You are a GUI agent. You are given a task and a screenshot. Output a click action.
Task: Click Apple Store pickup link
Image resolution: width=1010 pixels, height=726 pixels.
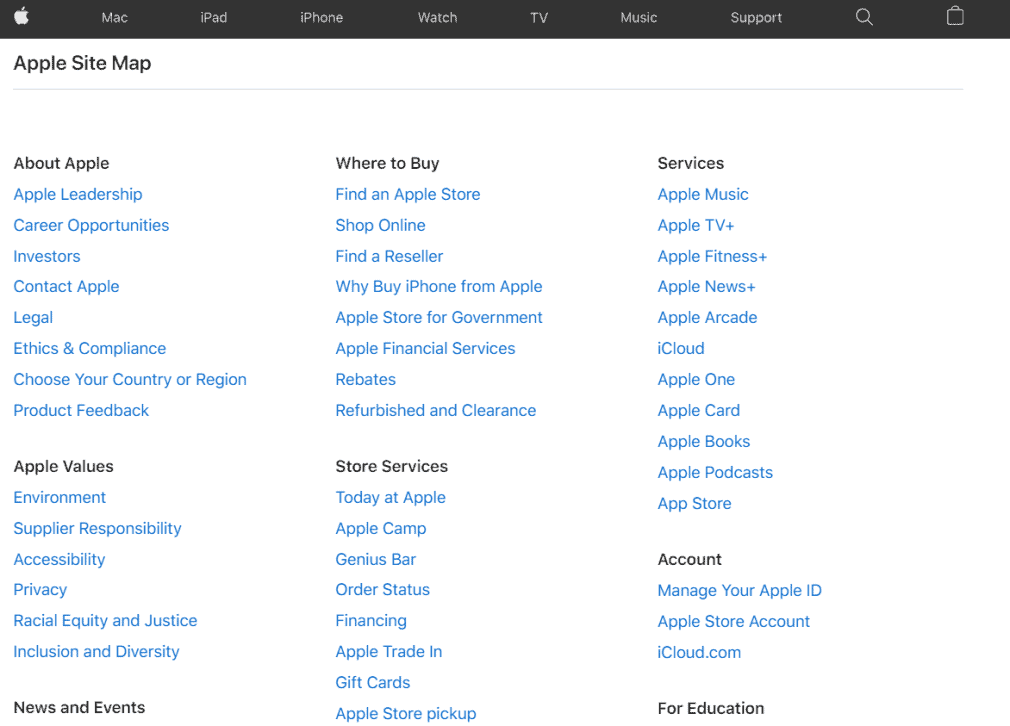point(406,713)
